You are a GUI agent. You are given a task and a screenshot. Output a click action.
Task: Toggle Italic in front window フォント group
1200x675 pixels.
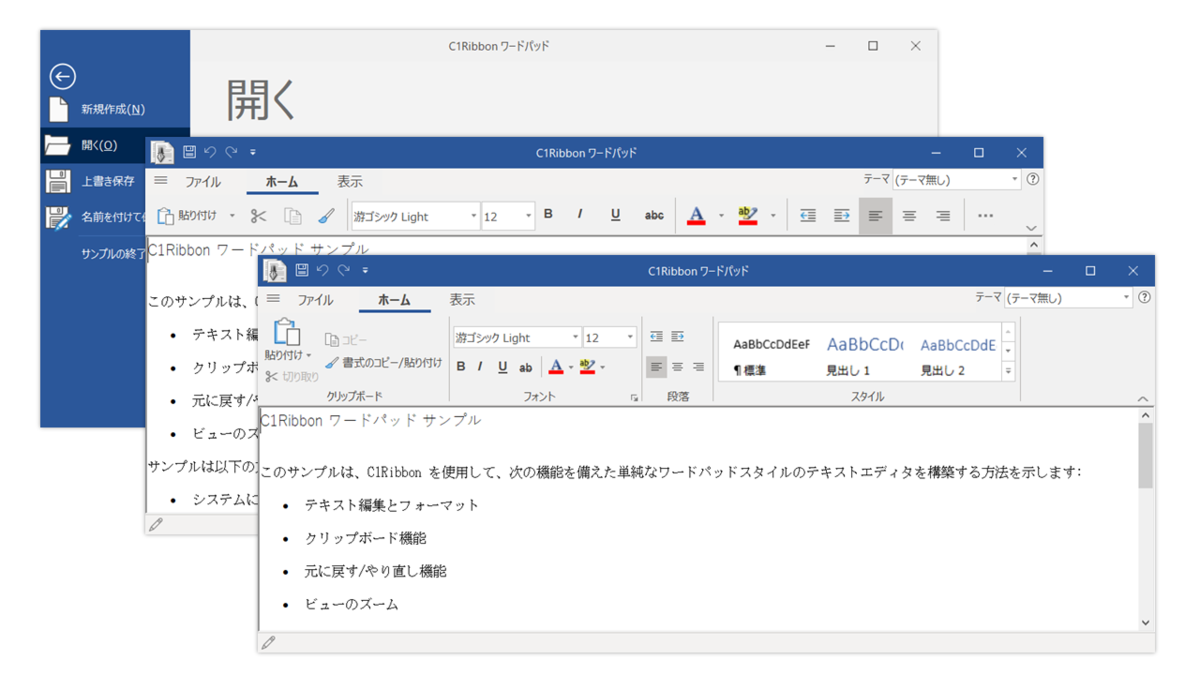[x=481, y=367]
